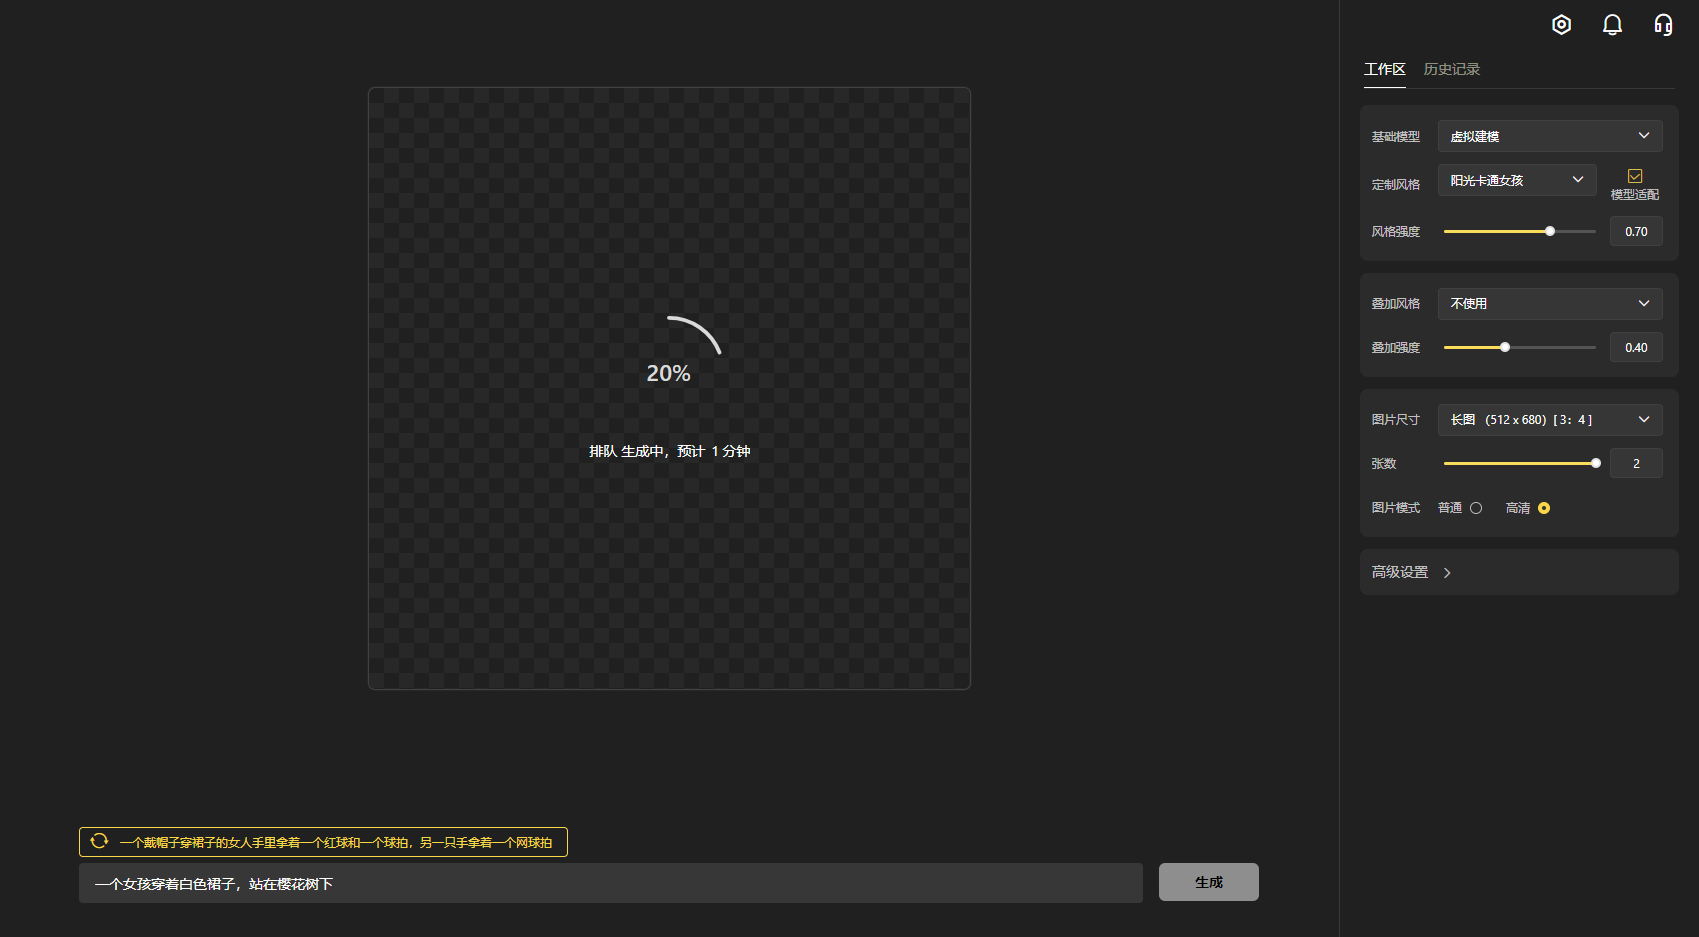Viewport: 1699px width, 937px height.
Task: Click the headset customer support icon
Action: pos(1663,25)
